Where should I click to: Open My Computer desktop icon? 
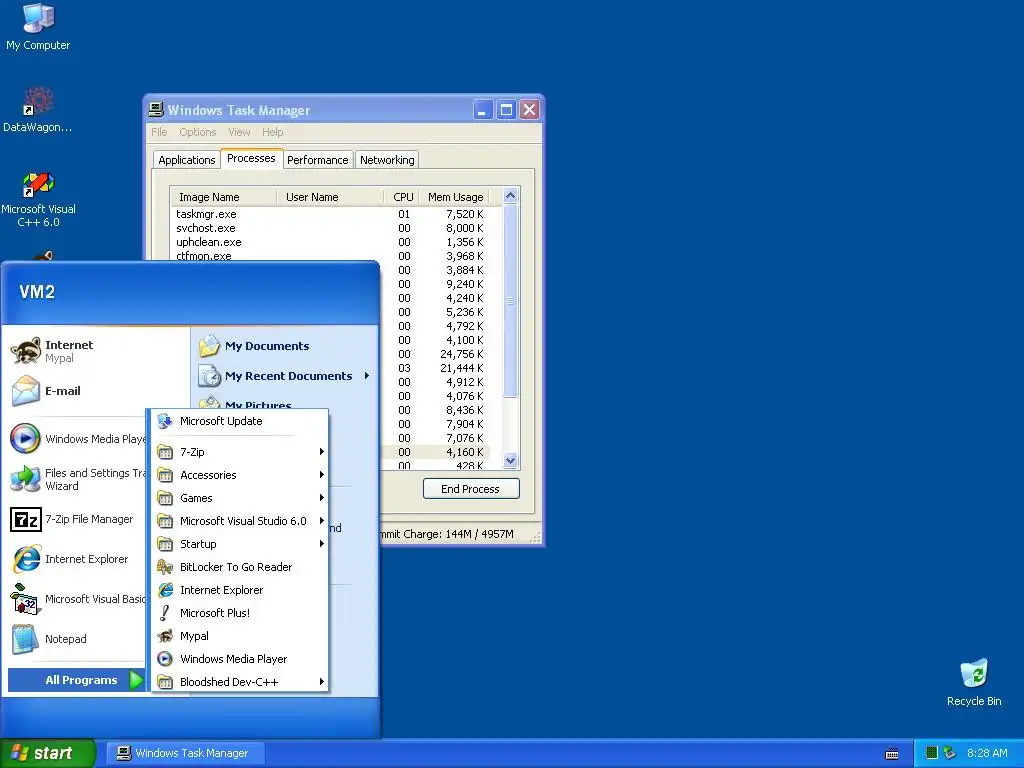[x=38, y=27]
